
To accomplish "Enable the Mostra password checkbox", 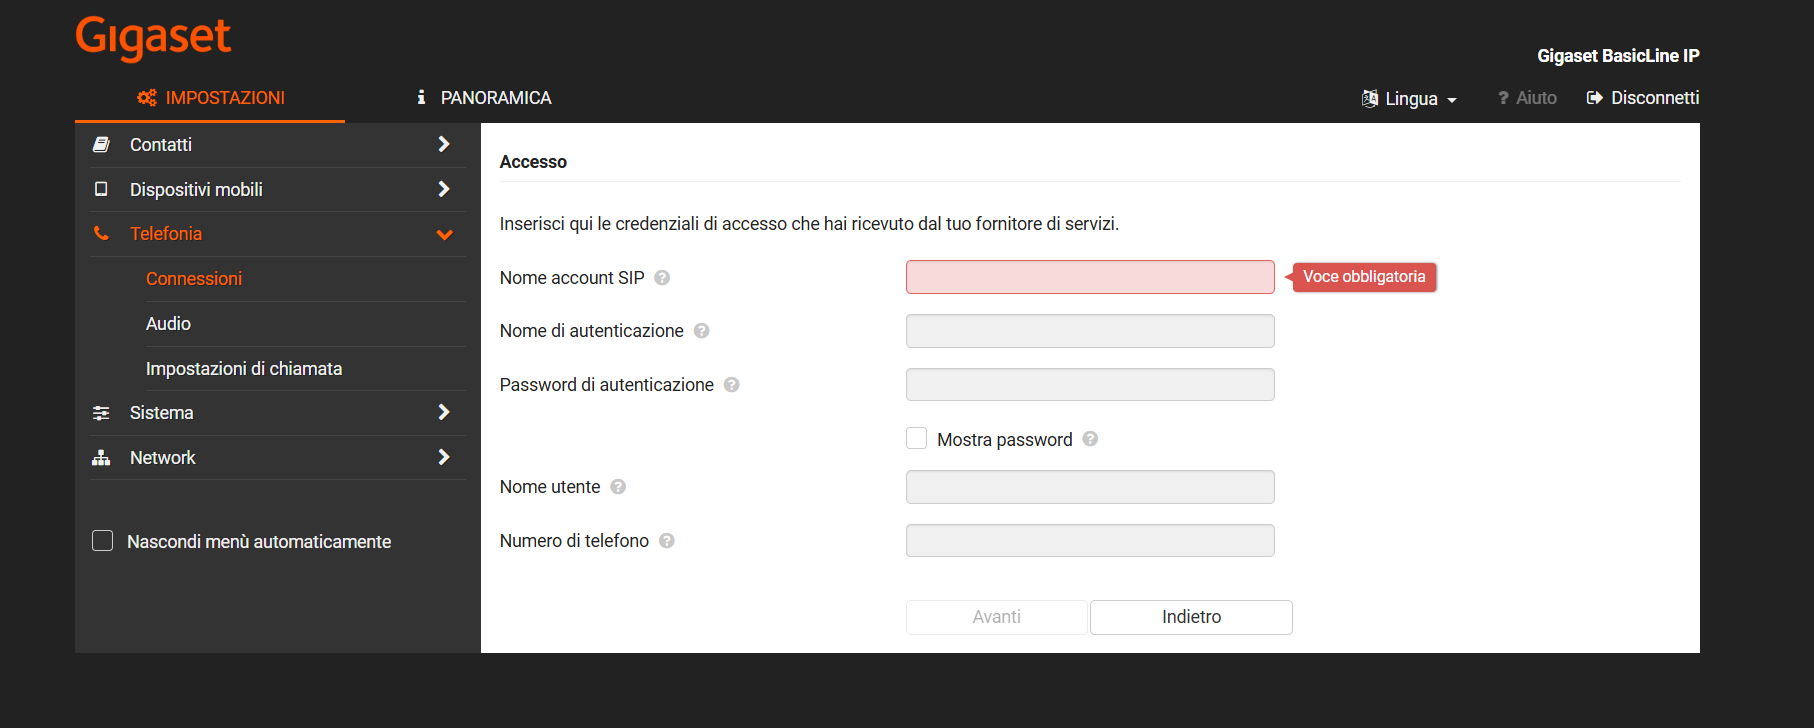I will coord(916,437).
